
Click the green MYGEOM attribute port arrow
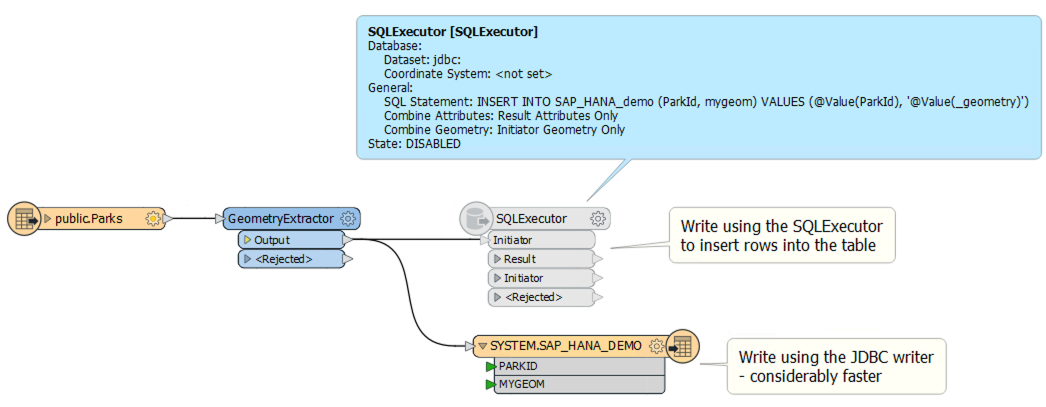coord(491,384)
